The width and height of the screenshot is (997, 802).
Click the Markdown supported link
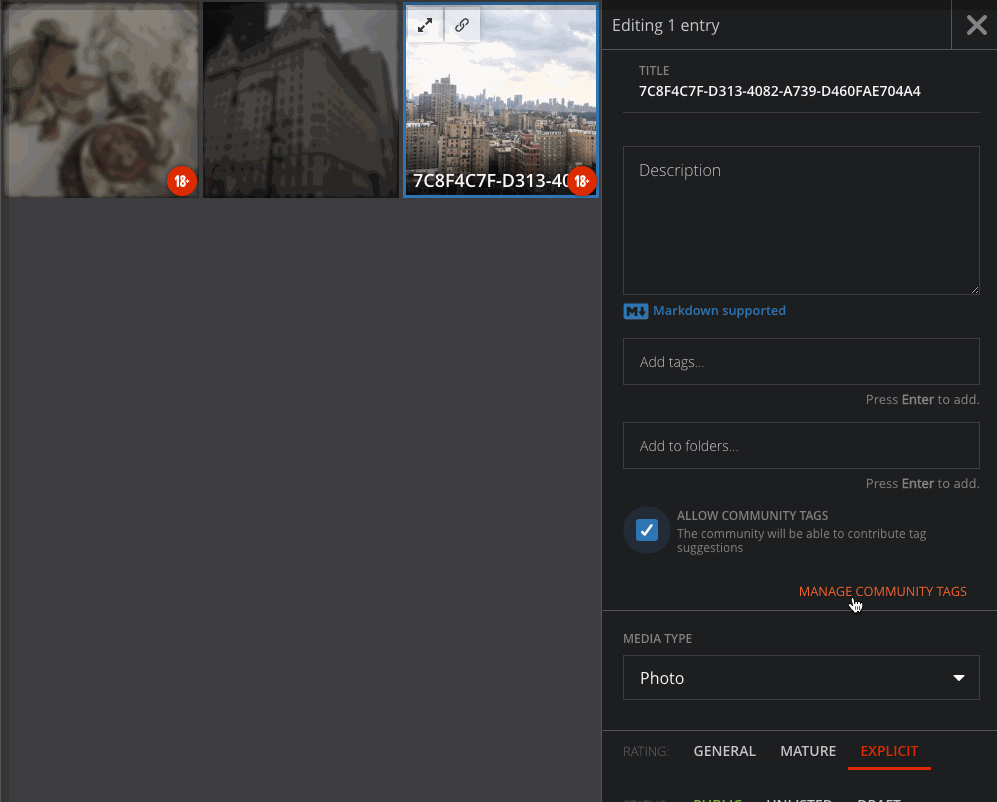point(719,310)
